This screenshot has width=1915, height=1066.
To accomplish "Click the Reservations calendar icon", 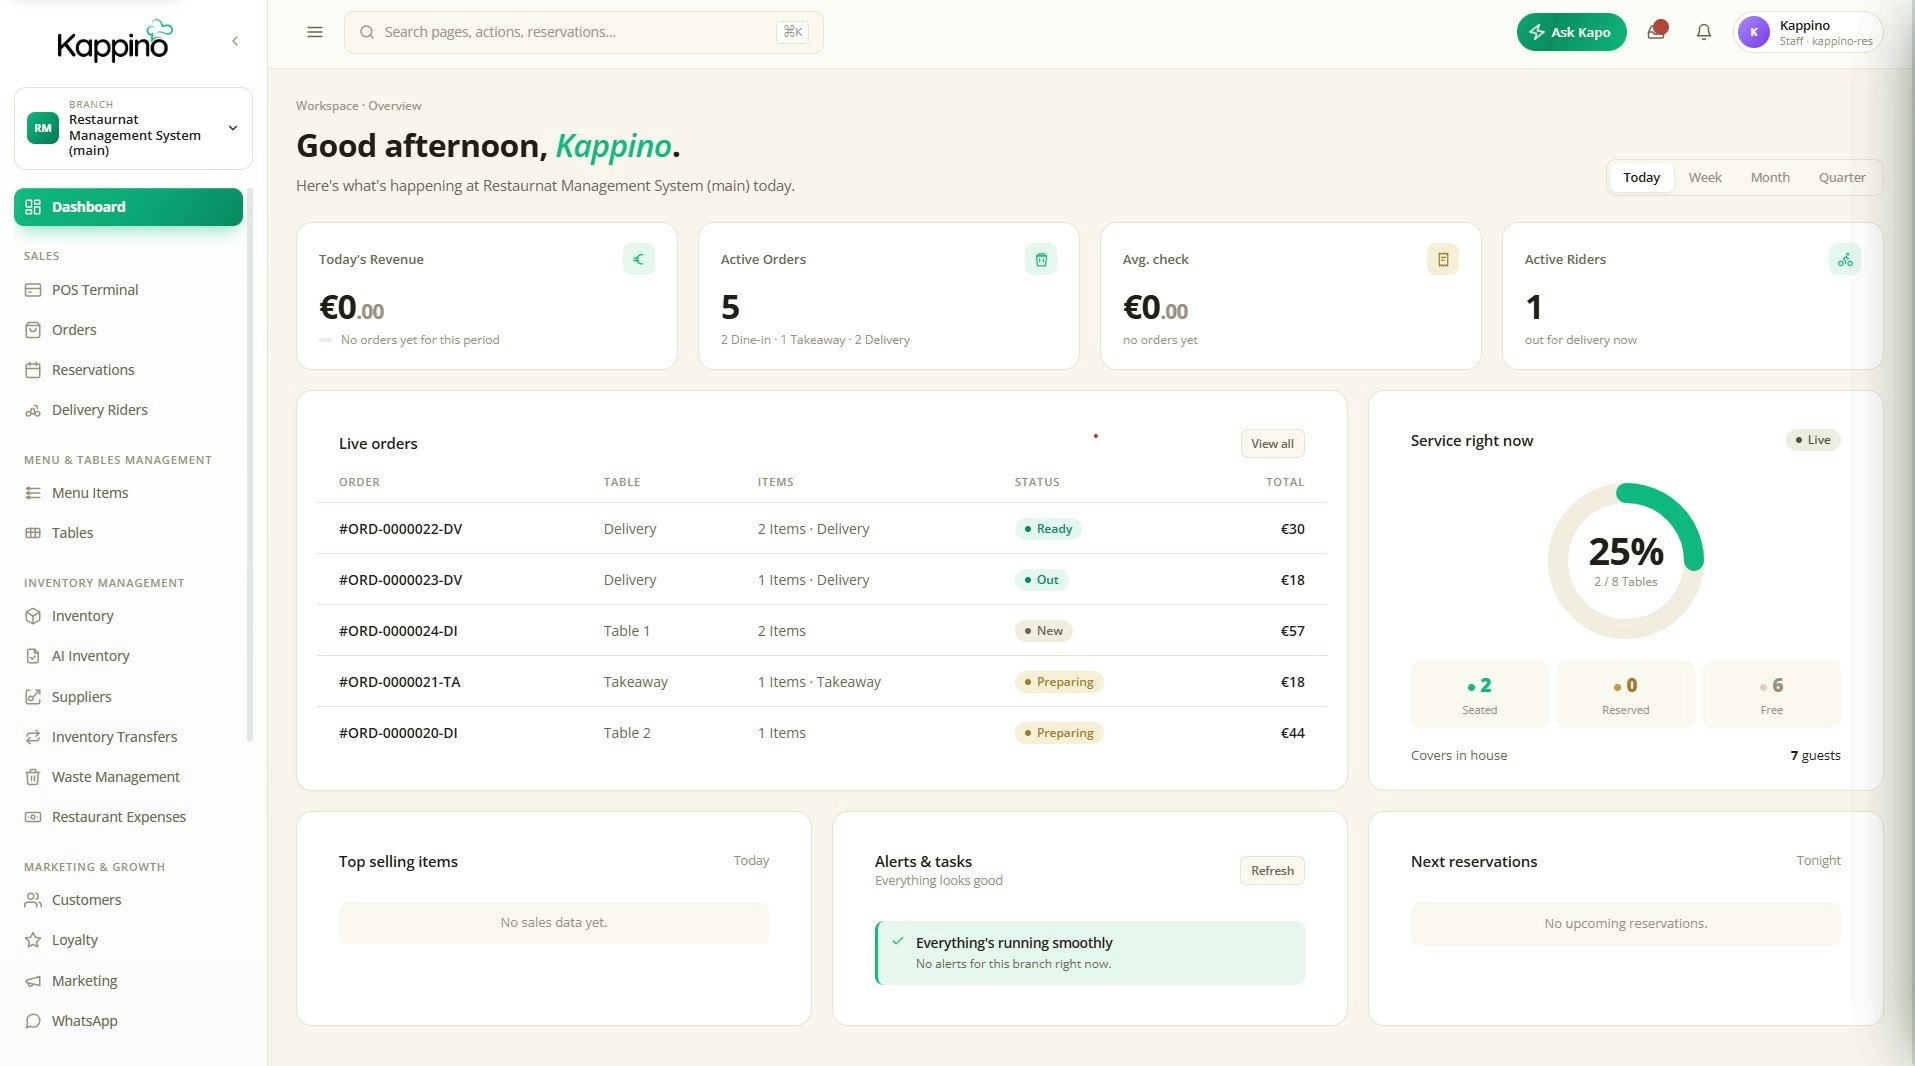I will [x=33, y=370].
